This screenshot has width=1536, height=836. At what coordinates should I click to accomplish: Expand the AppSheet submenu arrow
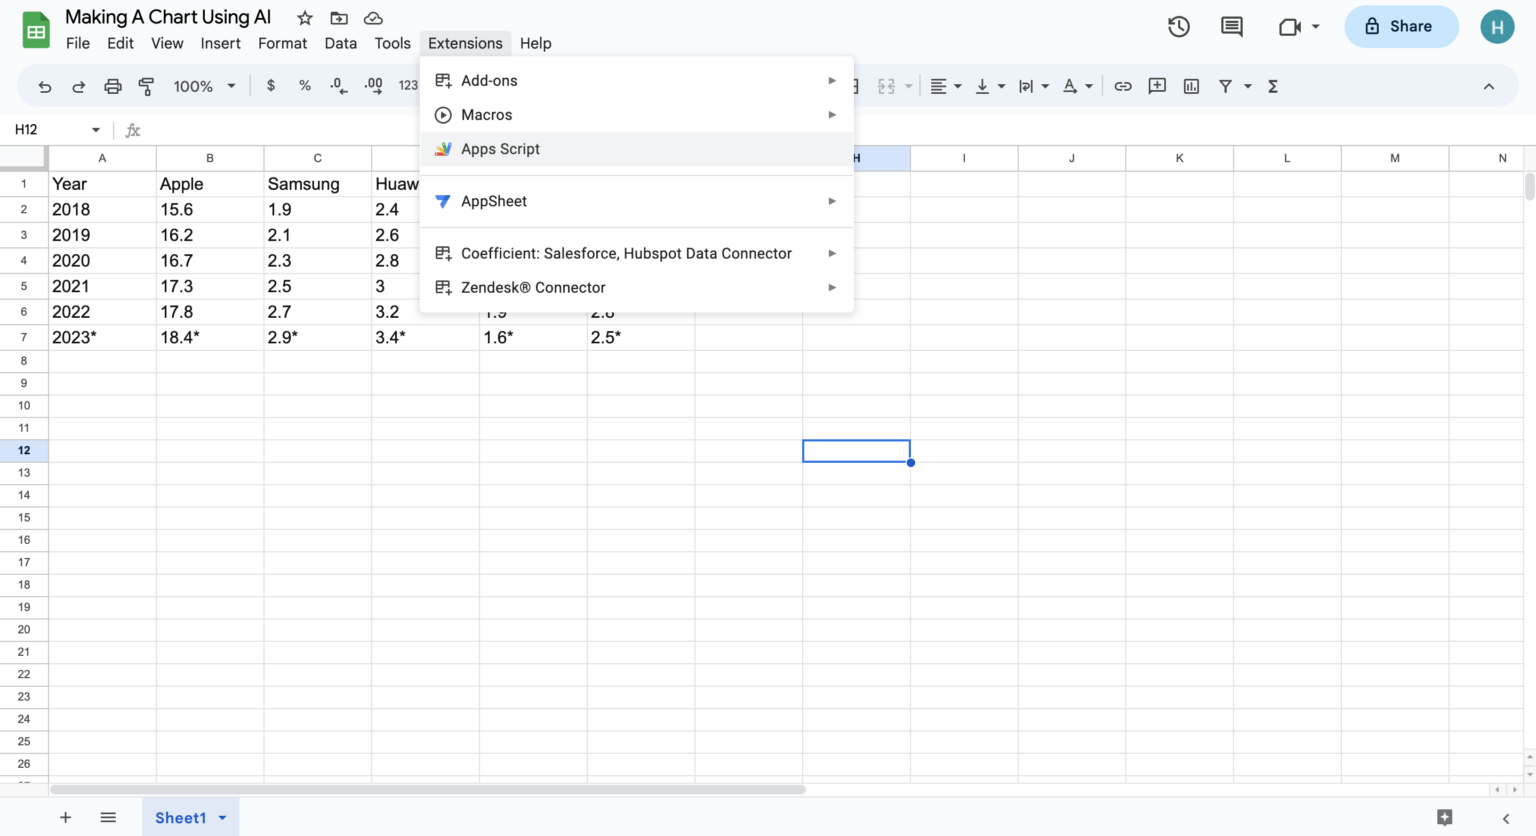coord(831,201)
